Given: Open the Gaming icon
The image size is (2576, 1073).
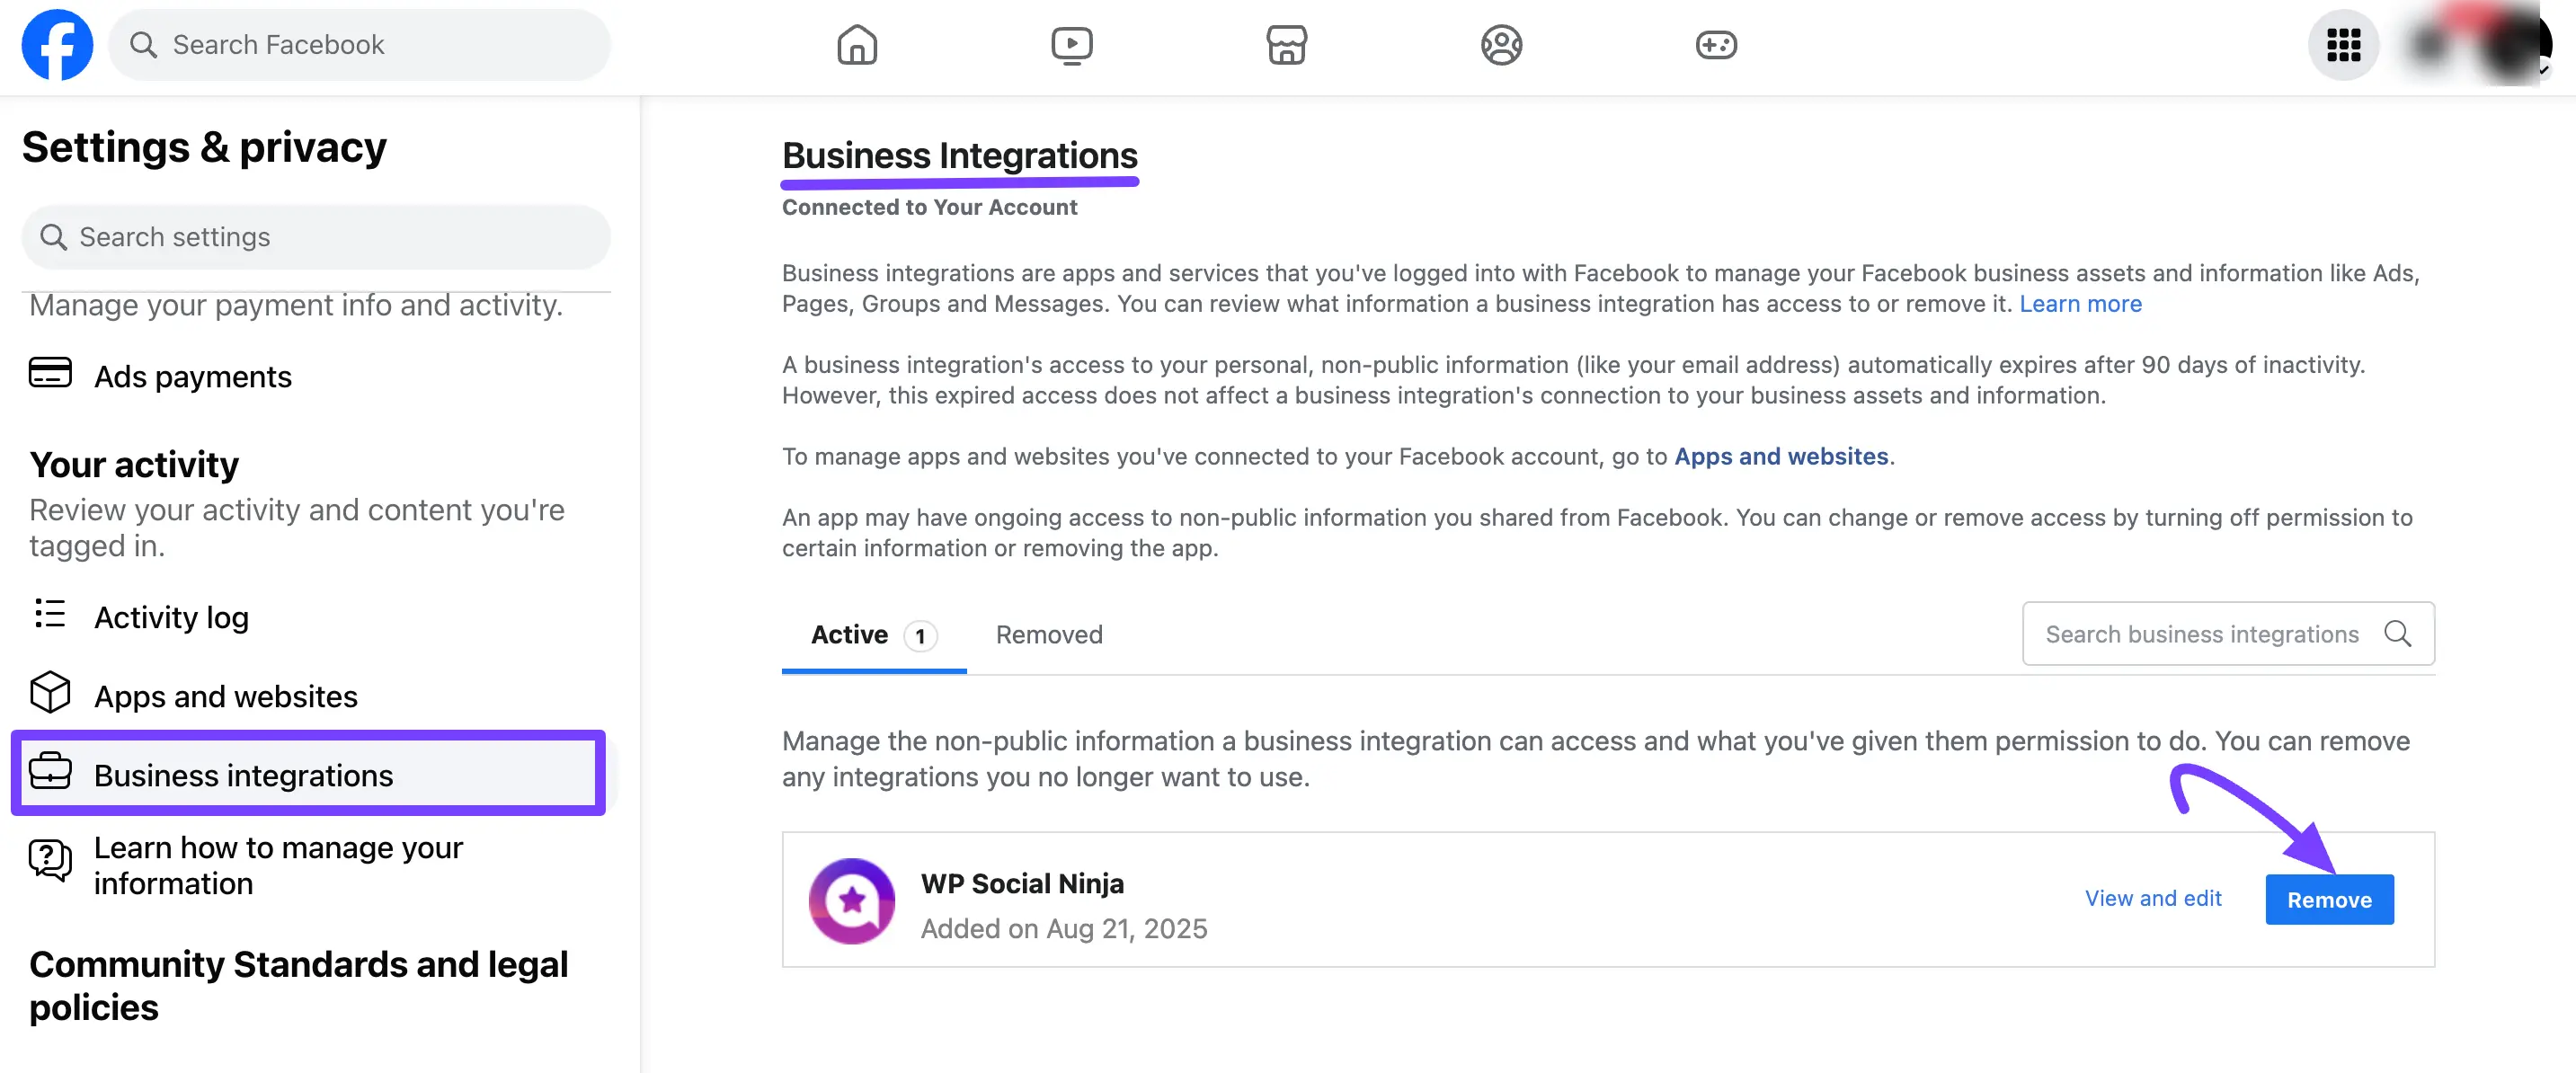Looking at the screenshot, I should [1716, 44].
